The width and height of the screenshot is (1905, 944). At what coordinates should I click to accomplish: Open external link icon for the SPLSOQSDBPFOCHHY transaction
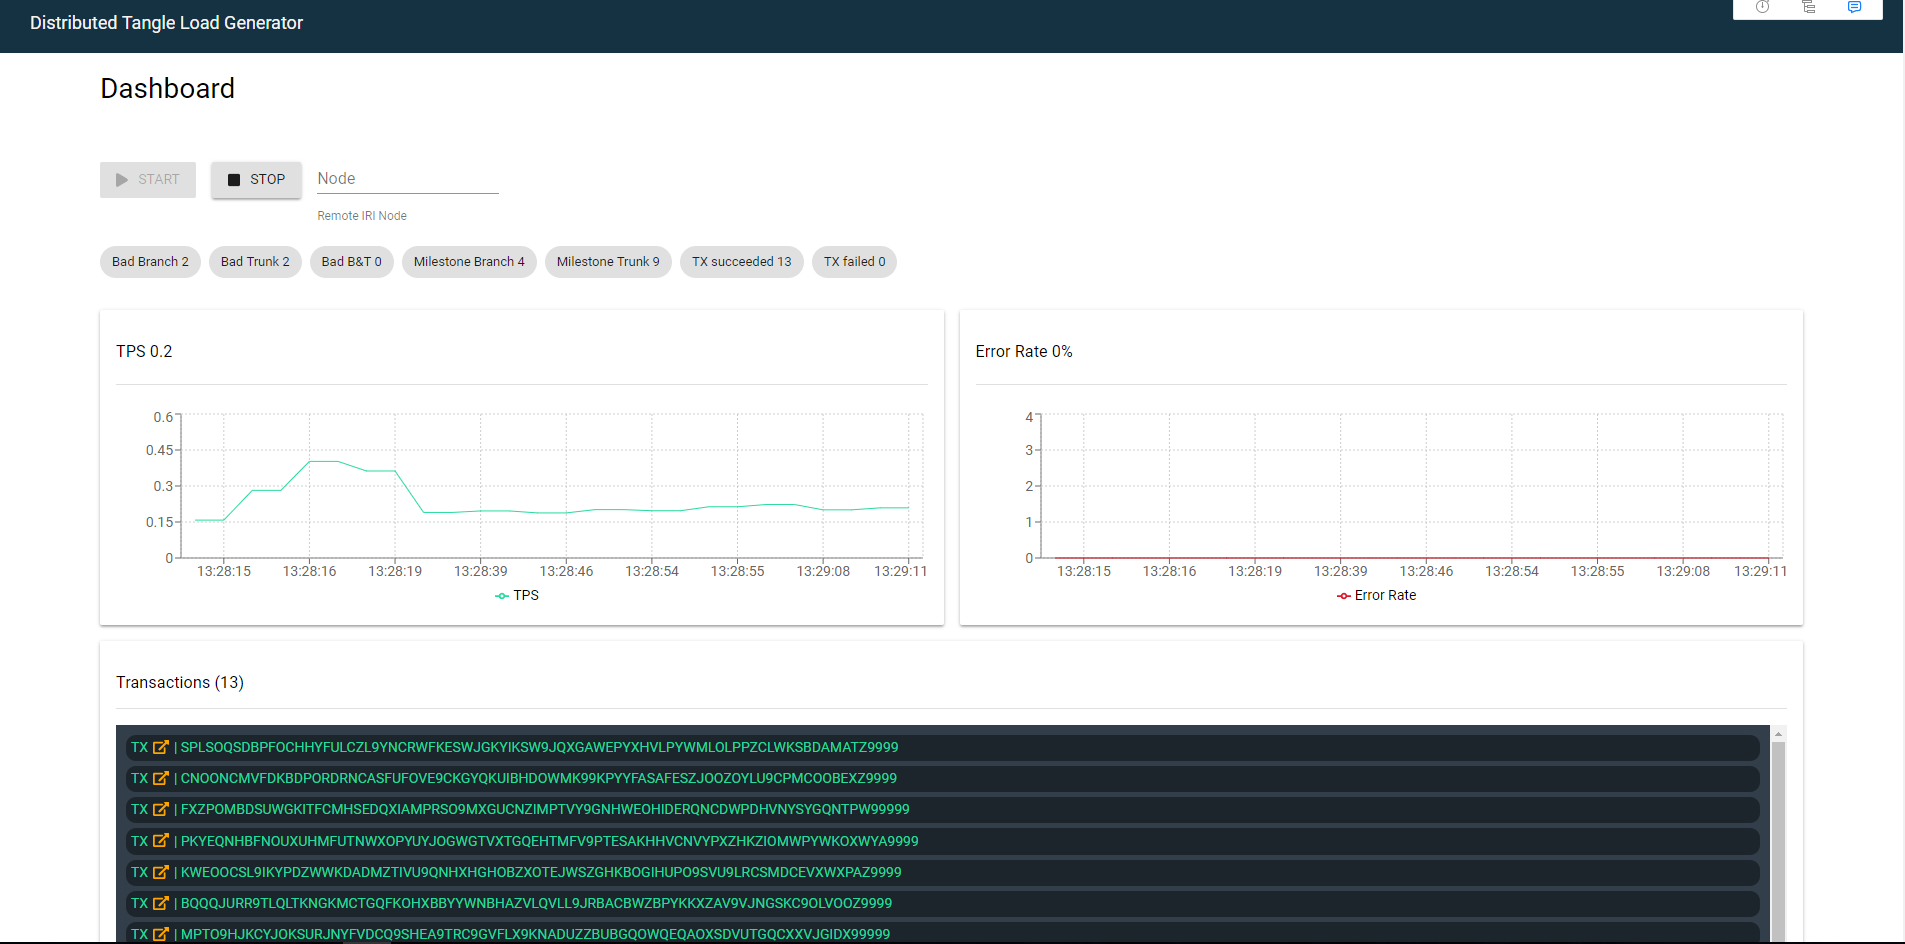click(x=161, y=747)
